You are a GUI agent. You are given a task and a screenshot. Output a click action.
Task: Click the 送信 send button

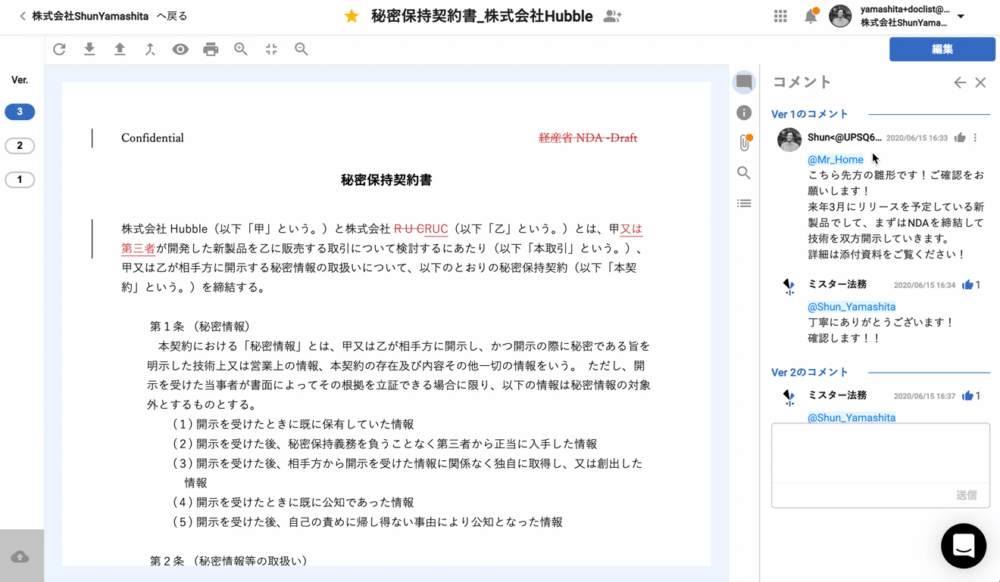pyautogui.click(x=966, y=495)
